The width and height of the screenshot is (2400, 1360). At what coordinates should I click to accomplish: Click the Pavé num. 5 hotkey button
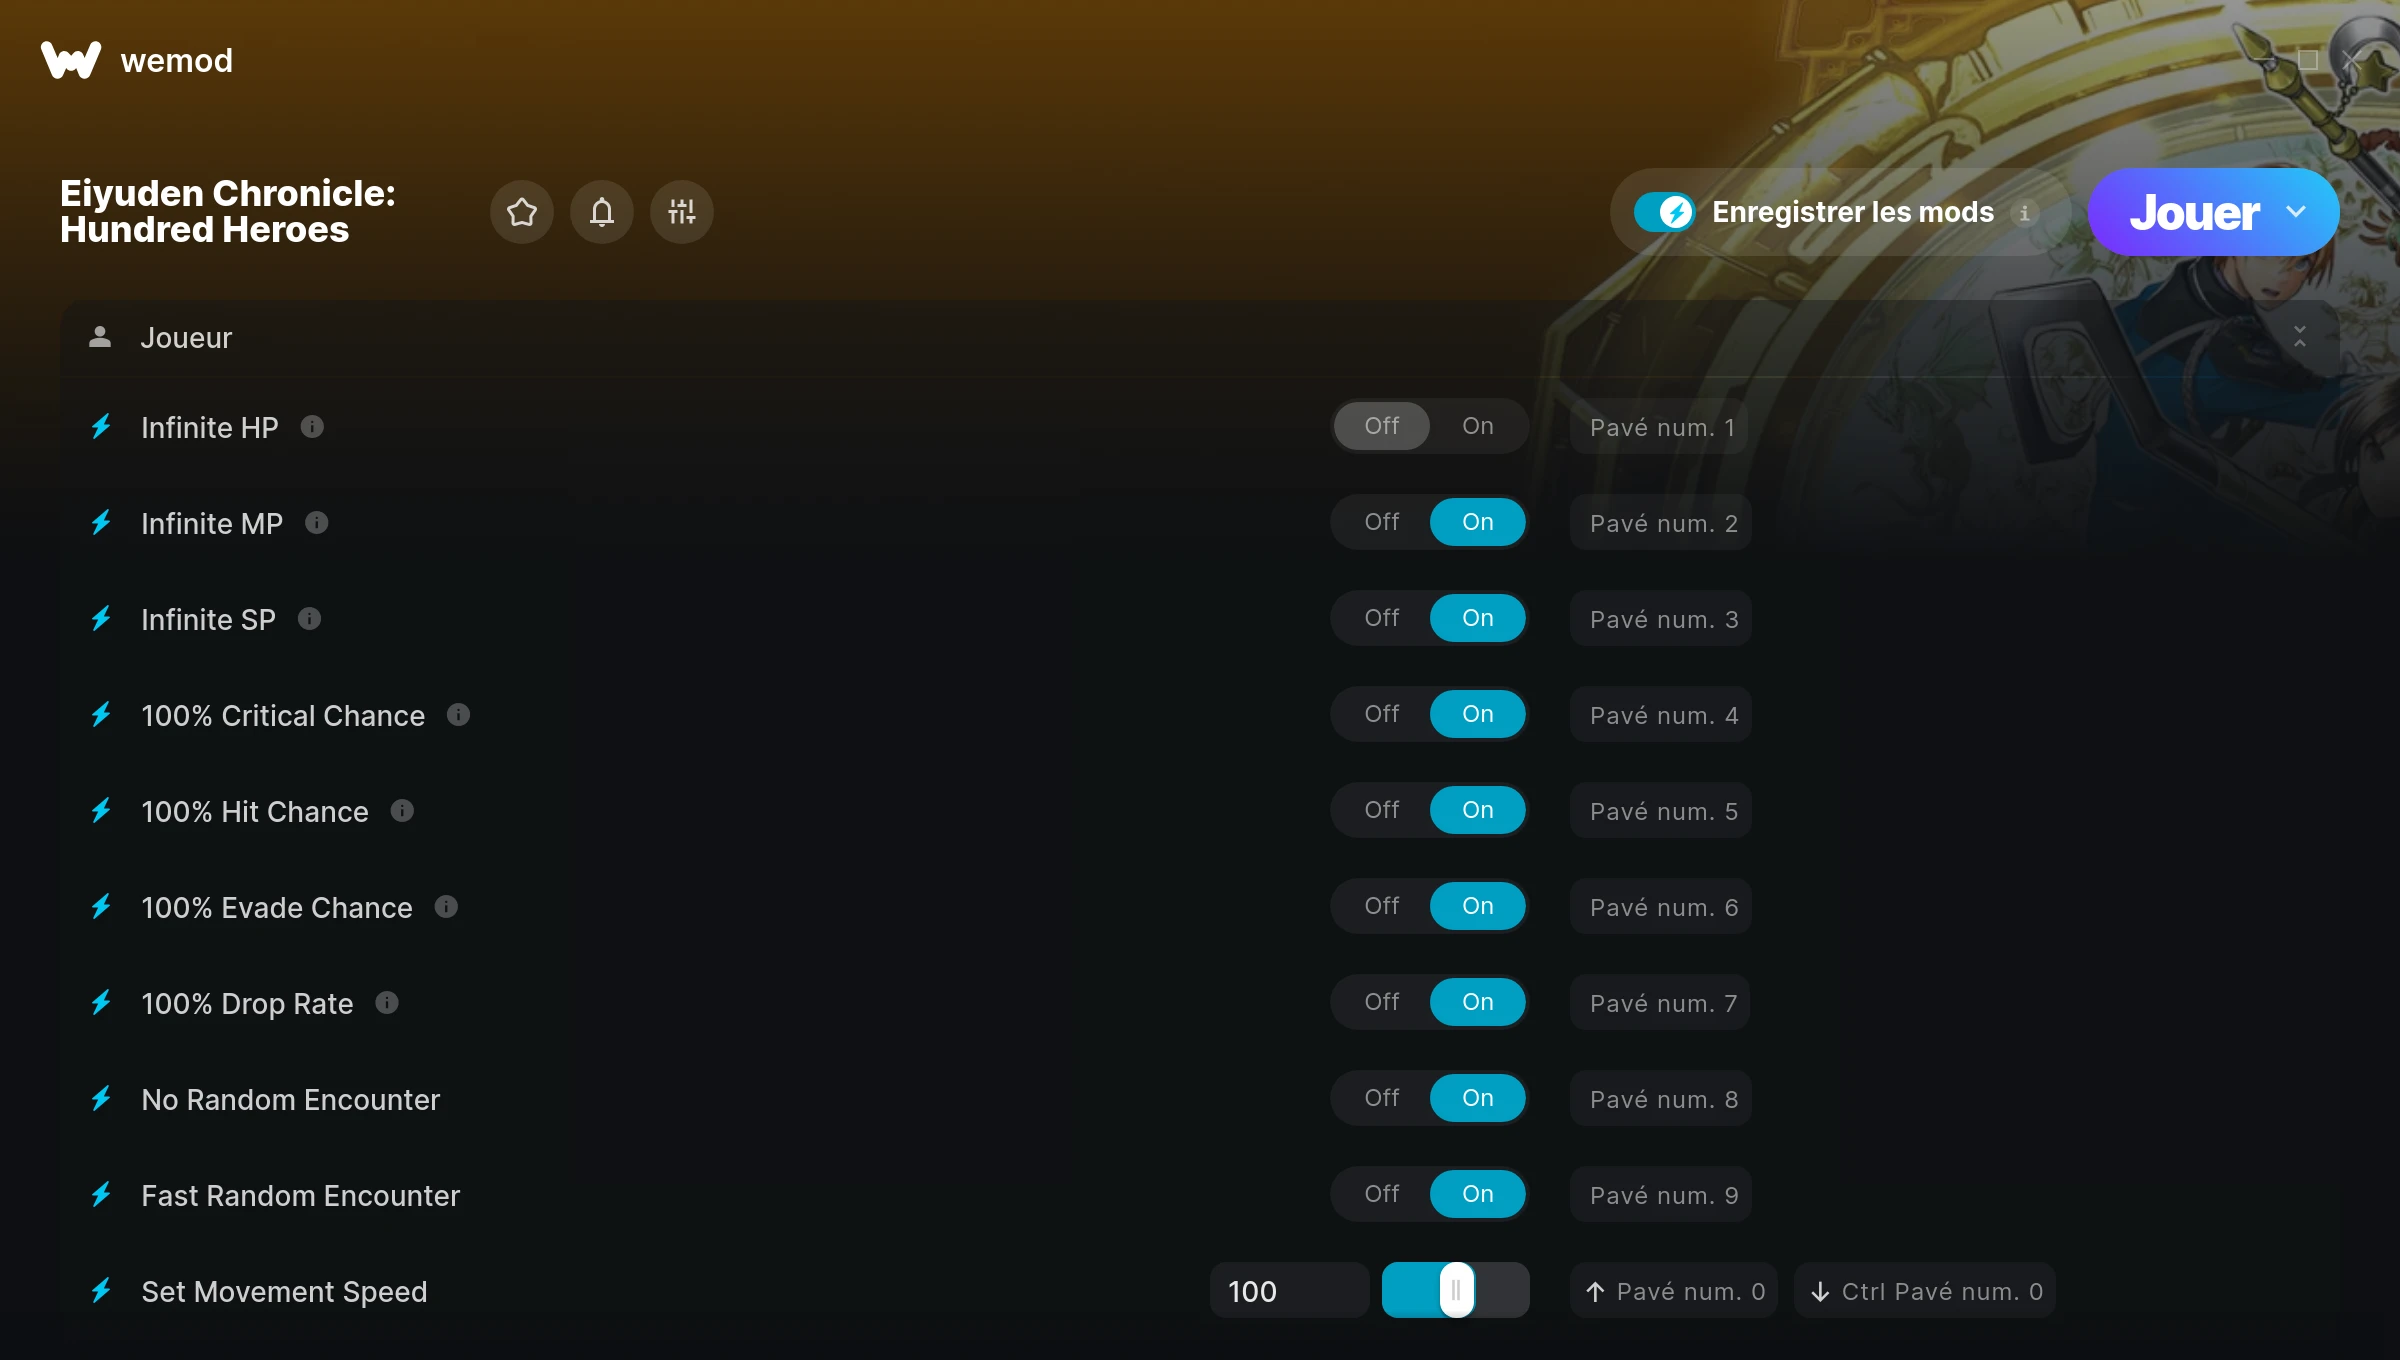coord(1661,811)
